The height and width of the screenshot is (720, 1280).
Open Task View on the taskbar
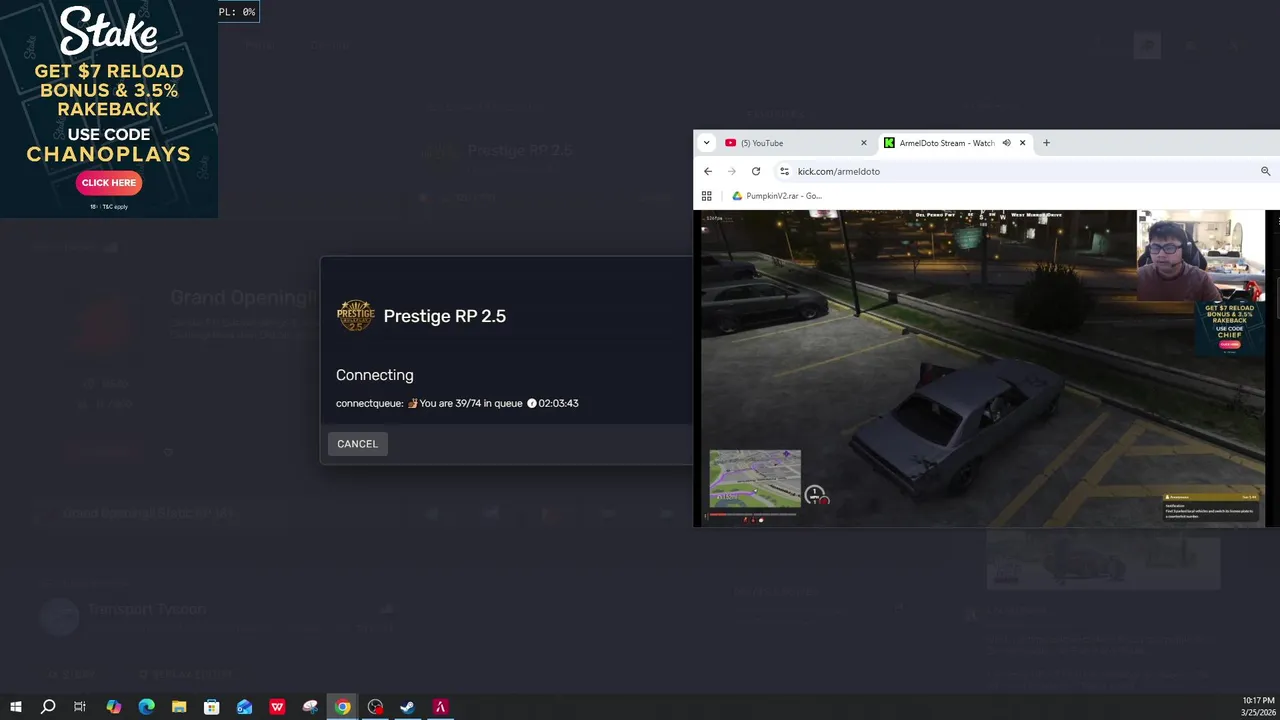80,707
